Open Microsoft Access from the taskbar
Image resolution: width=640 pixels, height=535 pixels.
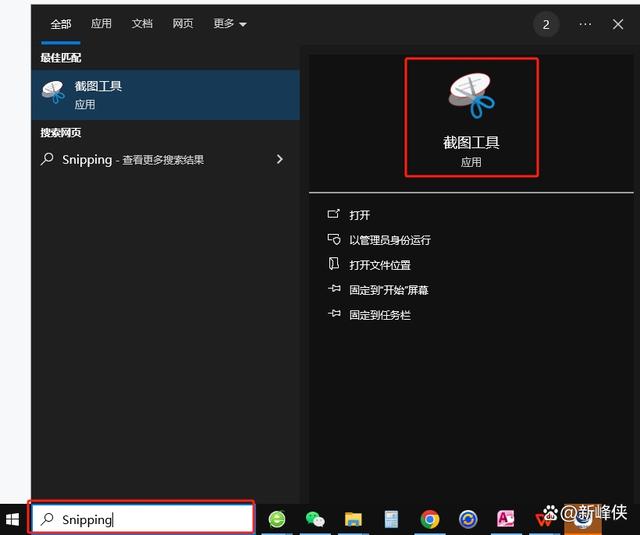[x=506, y=519]
